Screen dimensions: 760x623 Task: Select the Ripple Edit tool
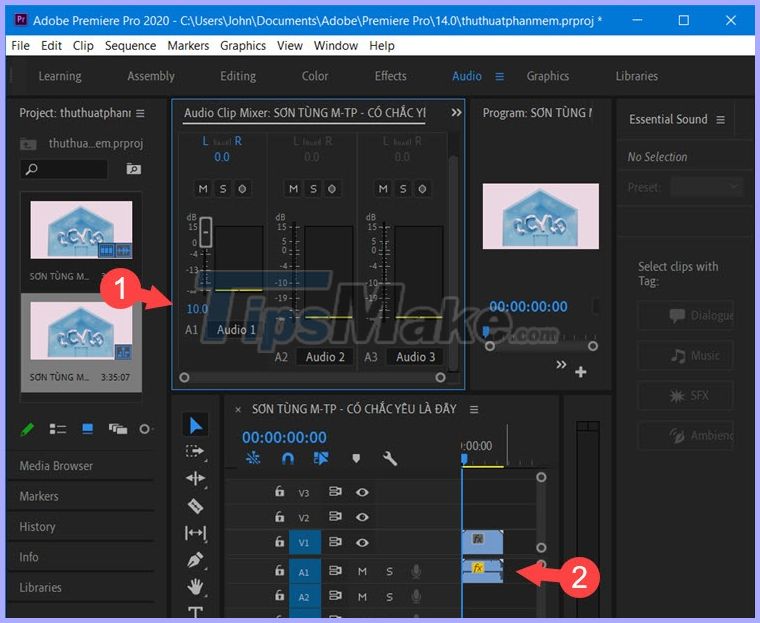click(x=195, y=479)
